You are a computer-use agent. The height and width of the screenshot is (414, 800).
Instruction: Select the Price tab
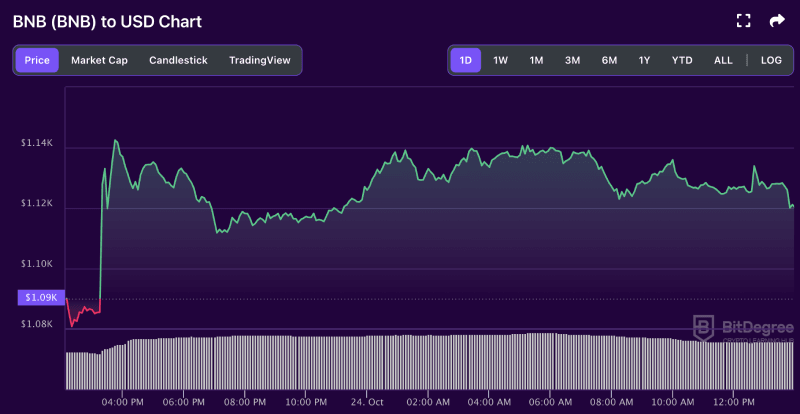(37, 60)
